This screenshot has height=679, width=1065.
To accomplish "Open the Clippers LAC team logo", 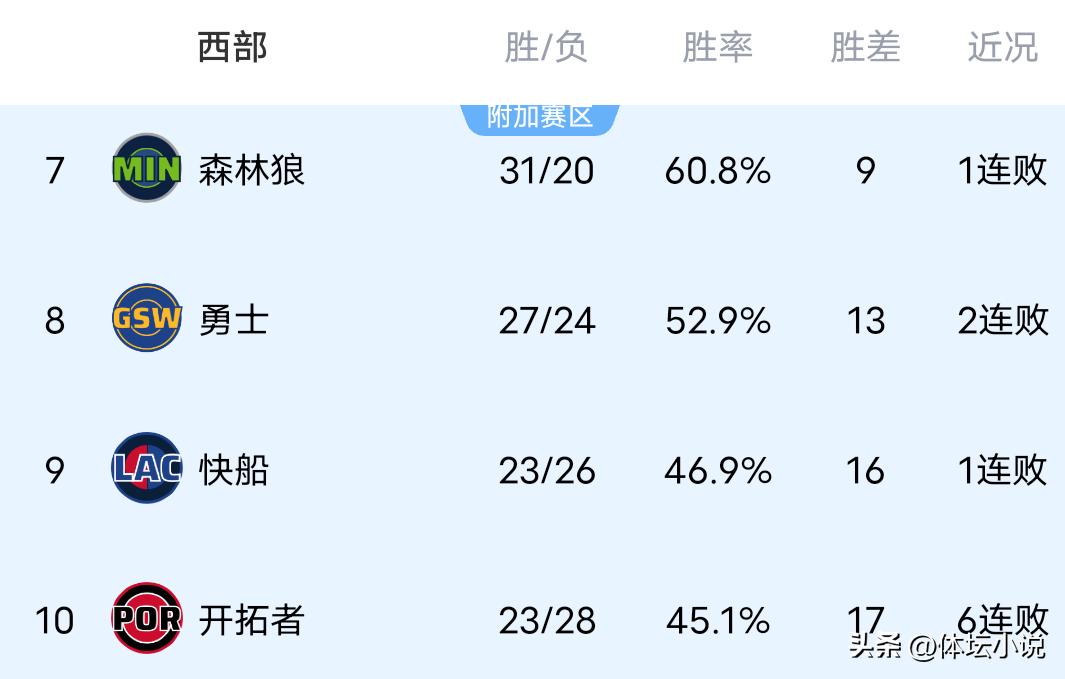I will pos(147,469).
